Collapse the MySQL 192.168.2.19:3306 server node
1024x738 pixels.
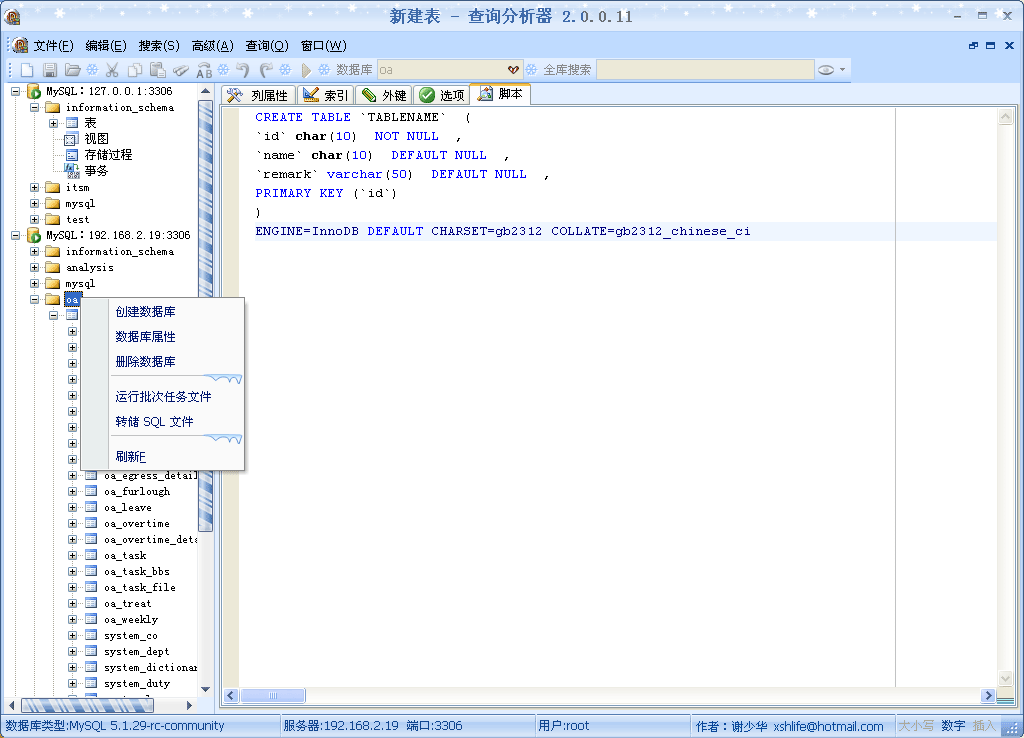click(x=16, y=235)
